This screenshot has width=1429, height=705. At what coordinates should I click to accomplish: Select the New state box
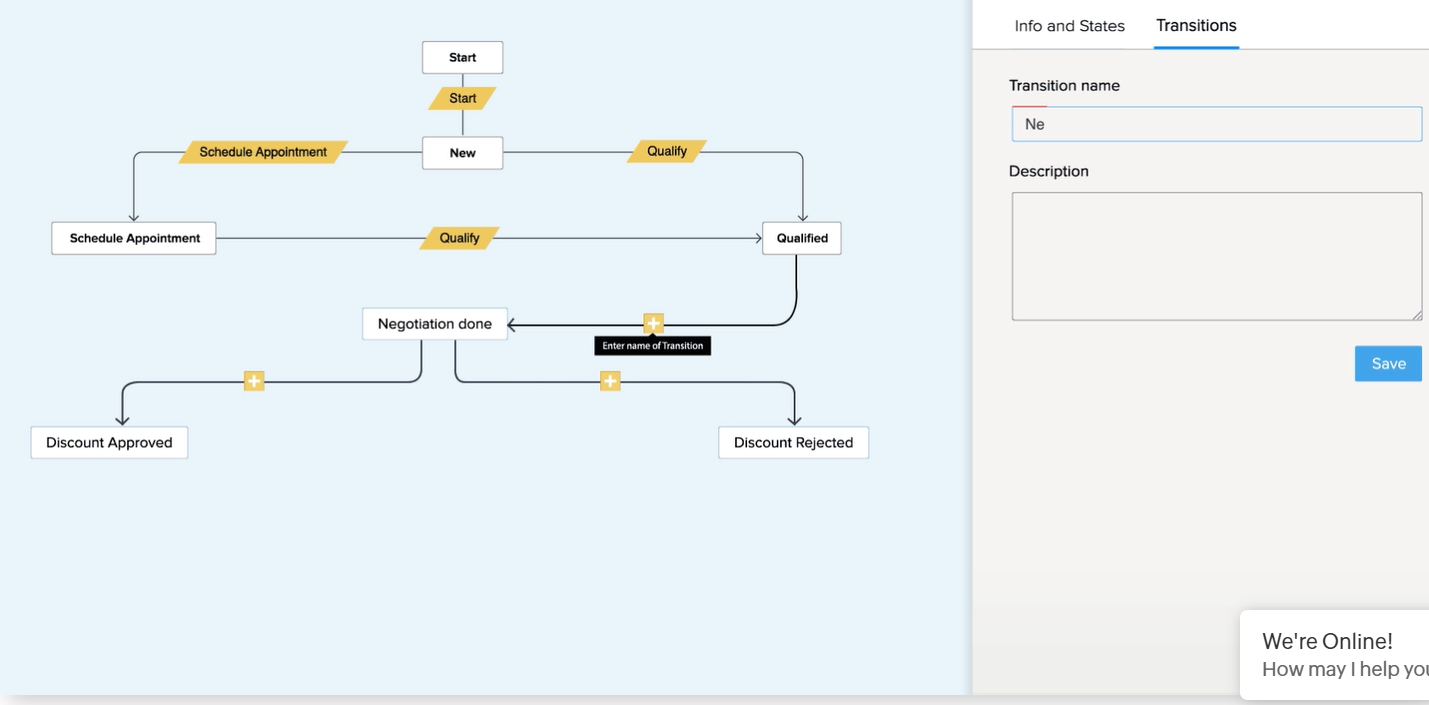(x=462, y=153)
